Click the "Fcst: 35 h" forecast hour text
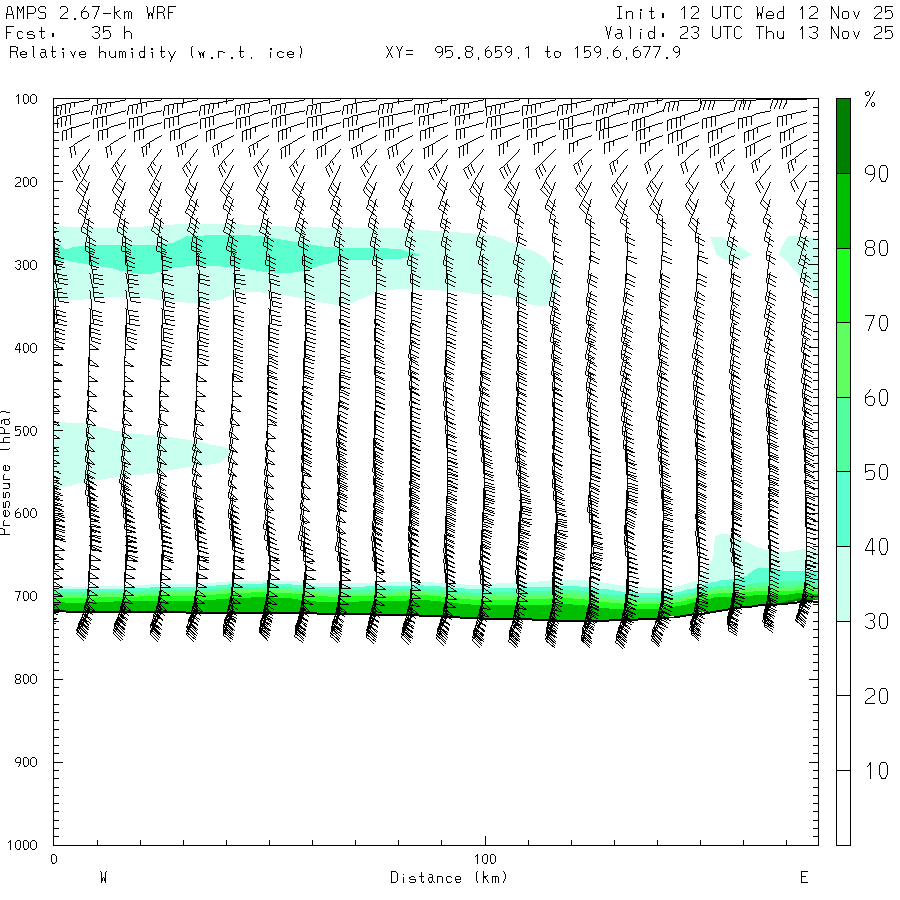900x900 pixels. pyautogui.click(x=69, y=33)
